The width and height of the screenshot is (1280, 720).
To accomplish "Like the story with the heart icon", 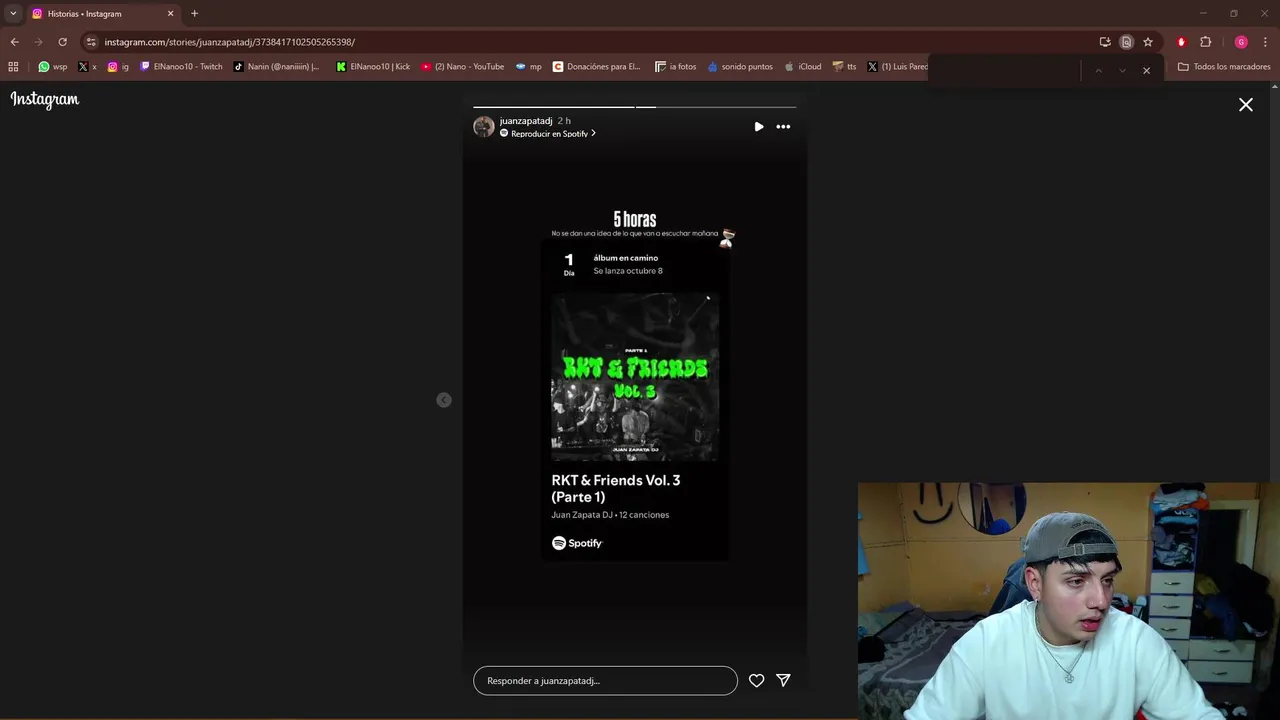I will click(x=757, y=680).
